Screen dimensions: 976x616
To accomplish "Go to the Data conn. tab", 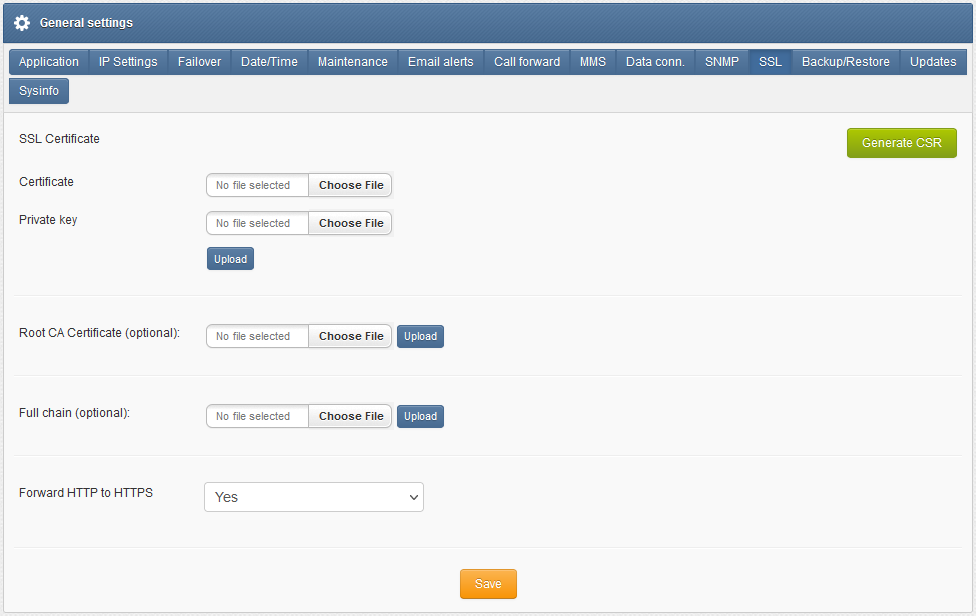I will [x=655, y=62].
